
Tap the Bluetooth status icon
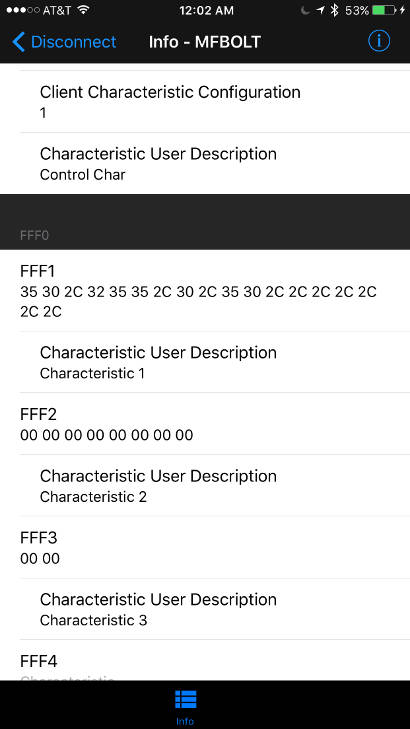334,11
